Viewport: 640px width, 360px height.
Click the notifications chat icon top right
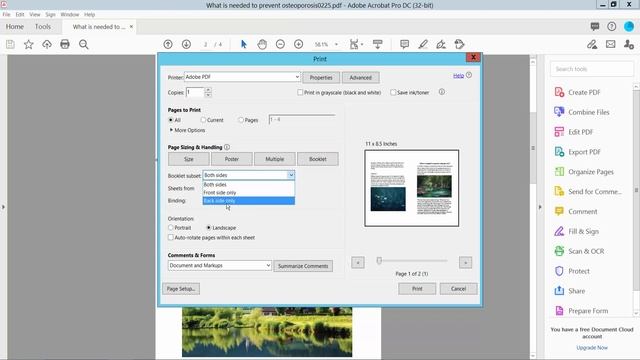pos(595,27)
